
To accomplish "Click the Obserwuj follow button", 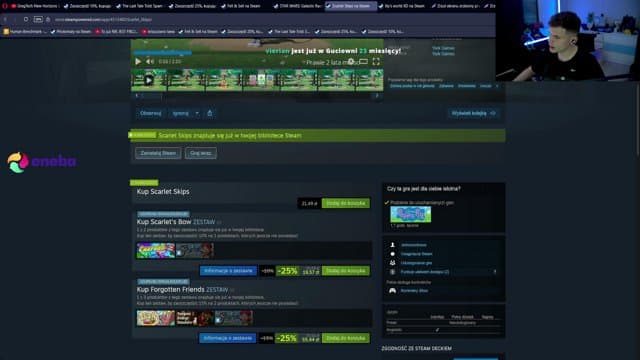I will (x=151, y=113).
